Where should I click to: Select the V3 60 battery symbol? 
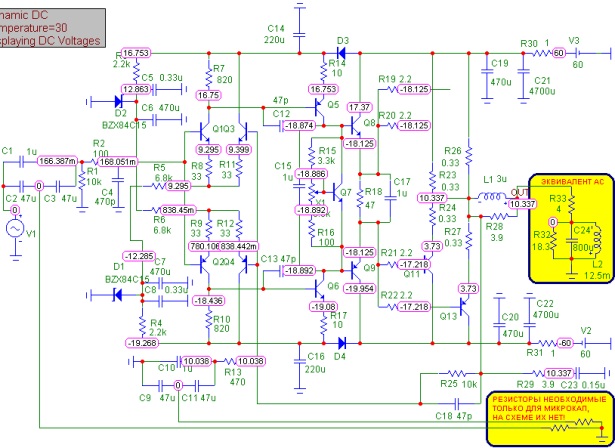577,53
